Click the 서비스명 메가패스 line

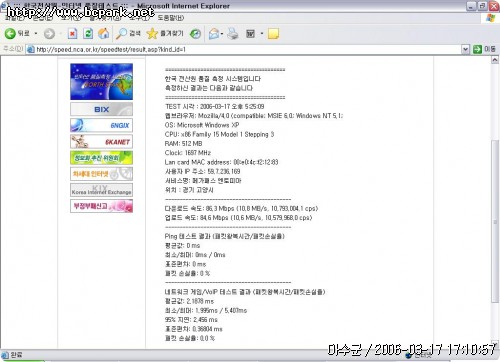[x=203, y=181]
